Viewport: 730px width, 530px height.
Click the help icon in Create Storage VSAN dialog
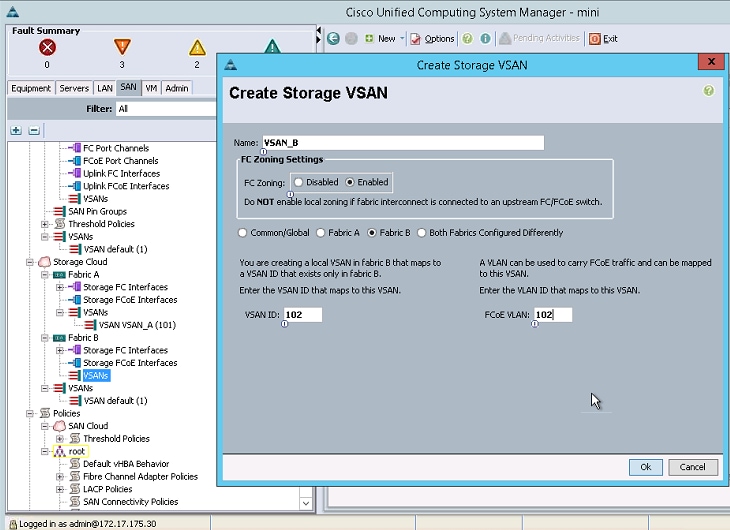[709, 90]
